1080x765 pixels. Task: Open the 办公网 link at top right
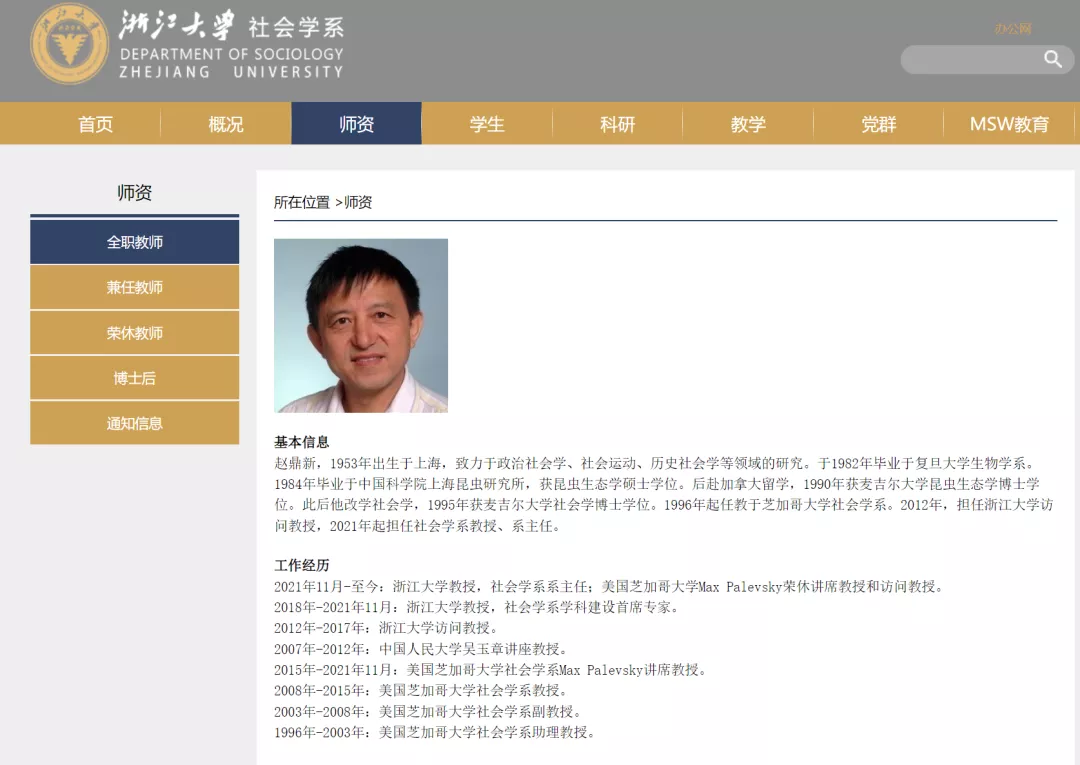(1012, 28)
